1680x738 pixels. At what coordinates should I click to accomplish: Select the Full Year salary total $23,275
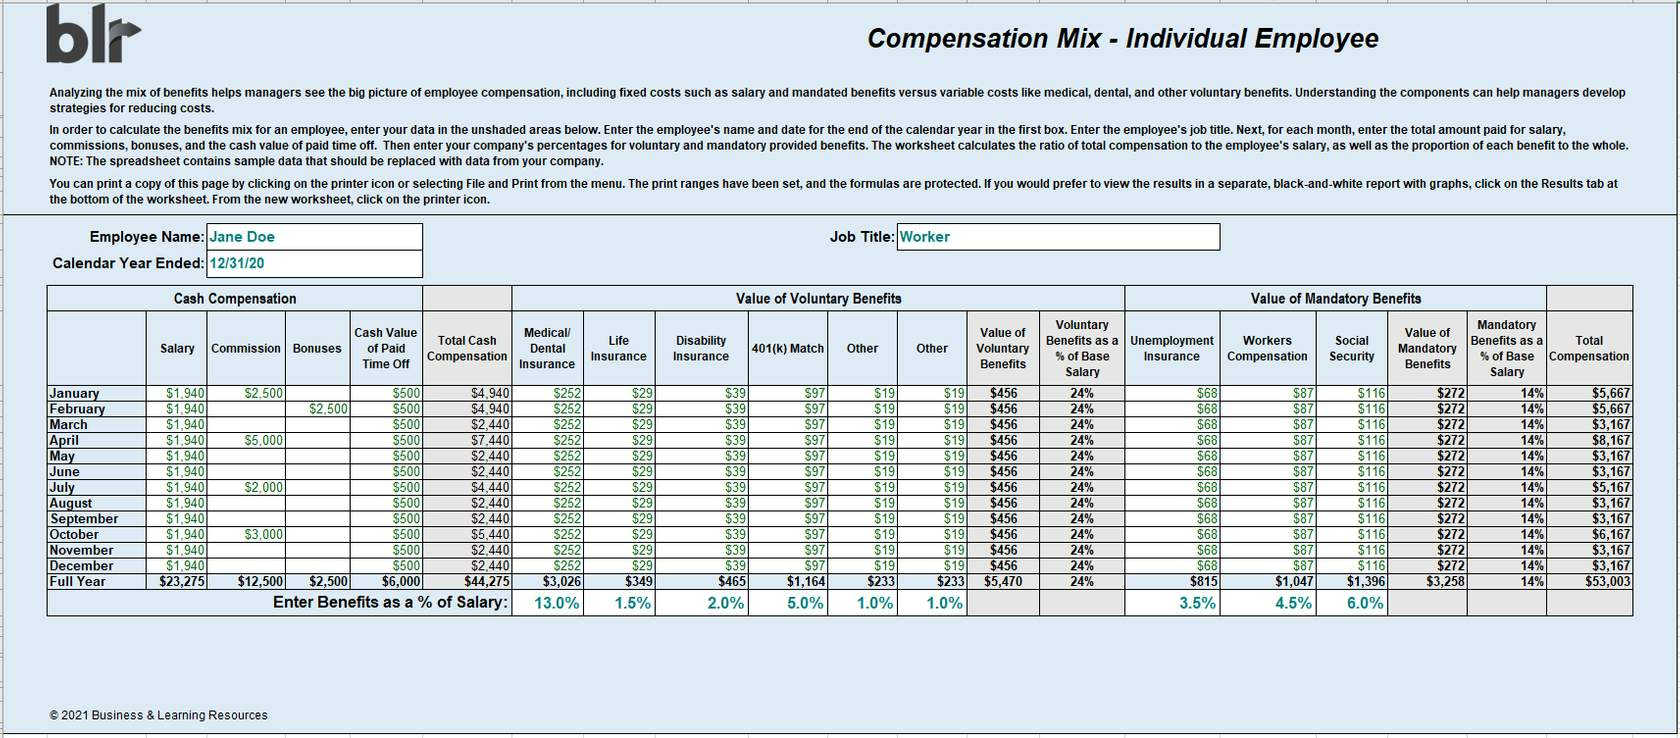tap(177, 581)
